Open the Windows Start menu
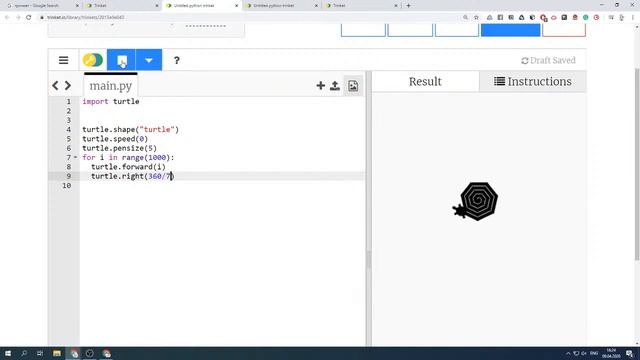Image resolution: width=640 pixels, height=360 pixels. (x=8, y=353)
